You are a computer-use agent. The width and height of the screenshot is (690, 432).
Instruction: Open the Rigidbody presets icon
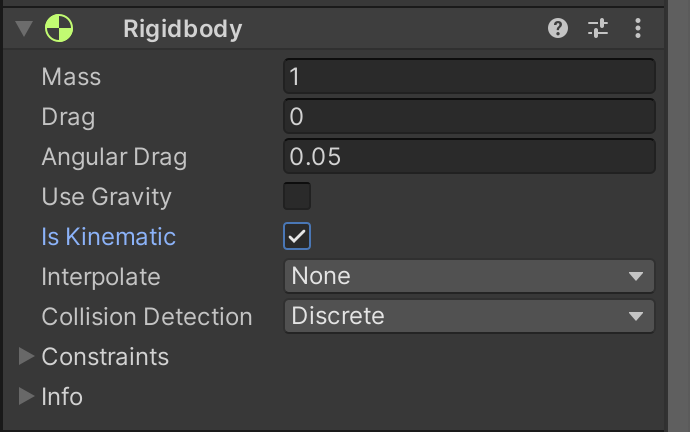coord(598,29)
